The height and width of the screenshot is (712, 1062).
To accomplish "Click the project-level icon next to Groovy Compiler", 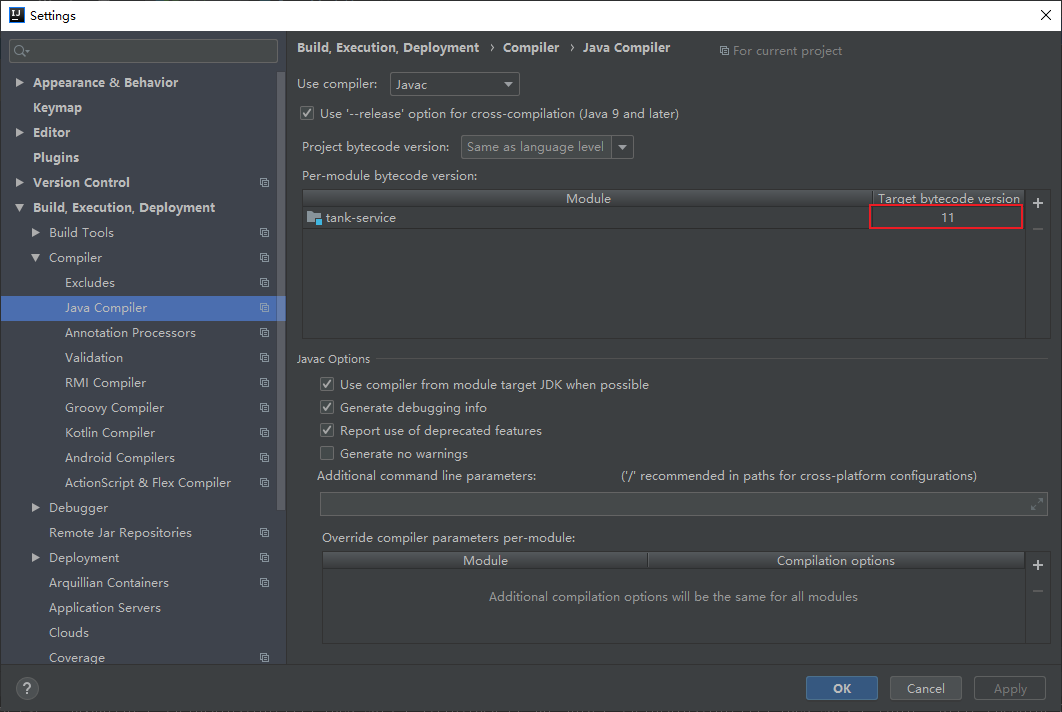I will coord(264,408).
